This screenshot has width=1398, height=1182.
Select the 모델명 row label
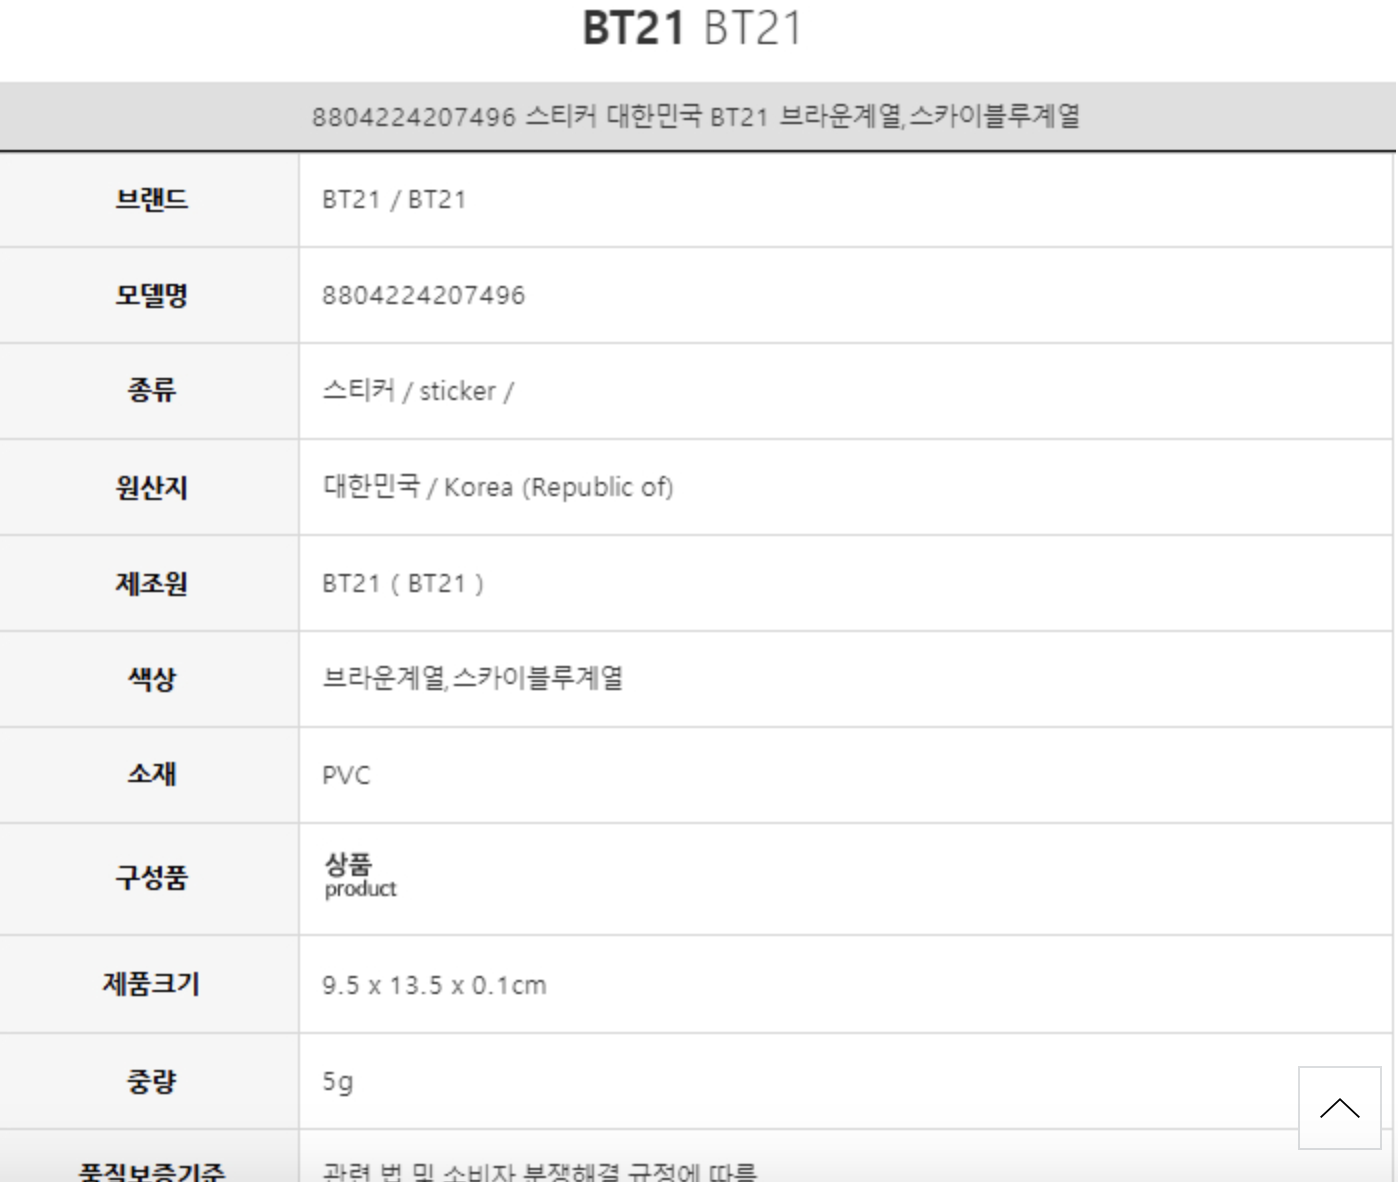tap(151, 295)
